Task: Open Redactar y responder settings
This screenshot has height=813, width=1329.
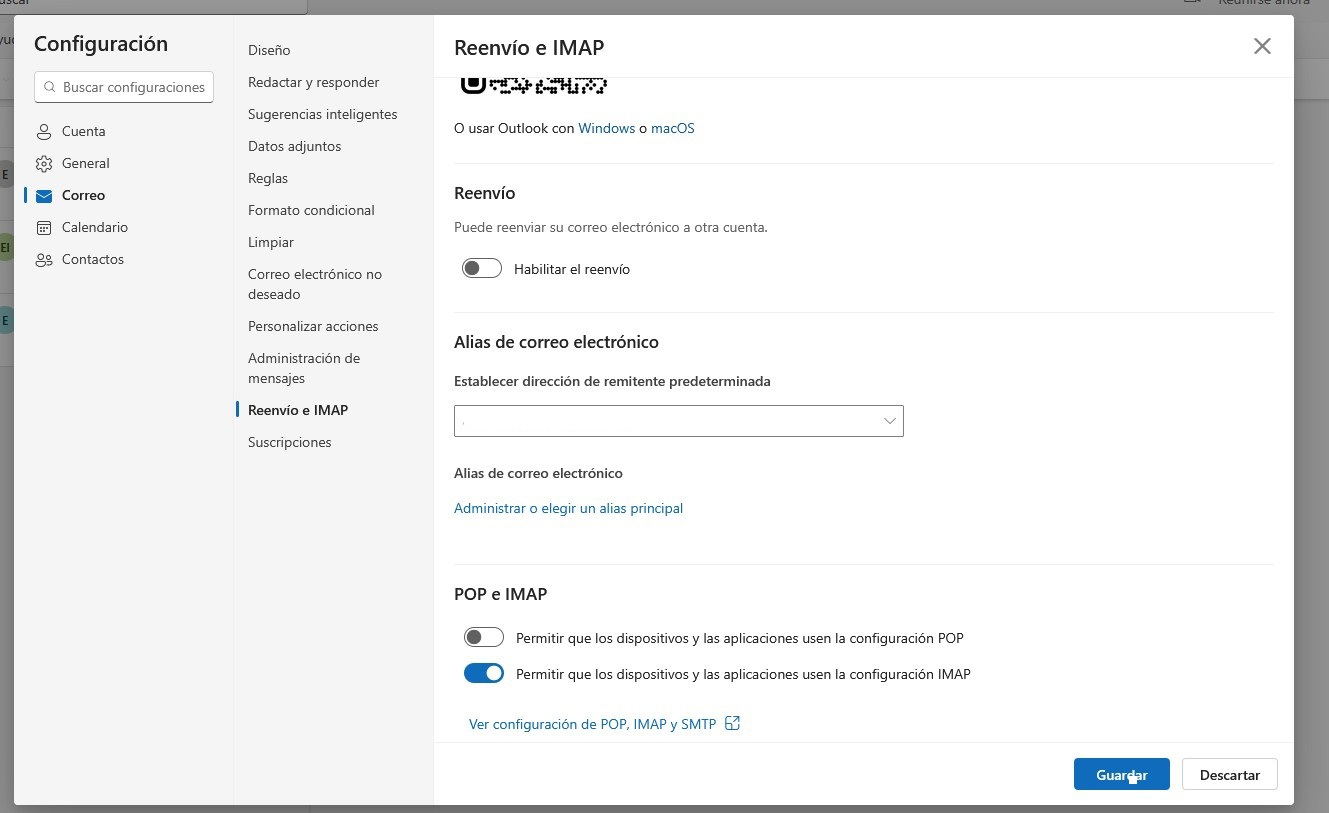Action: 314,82
